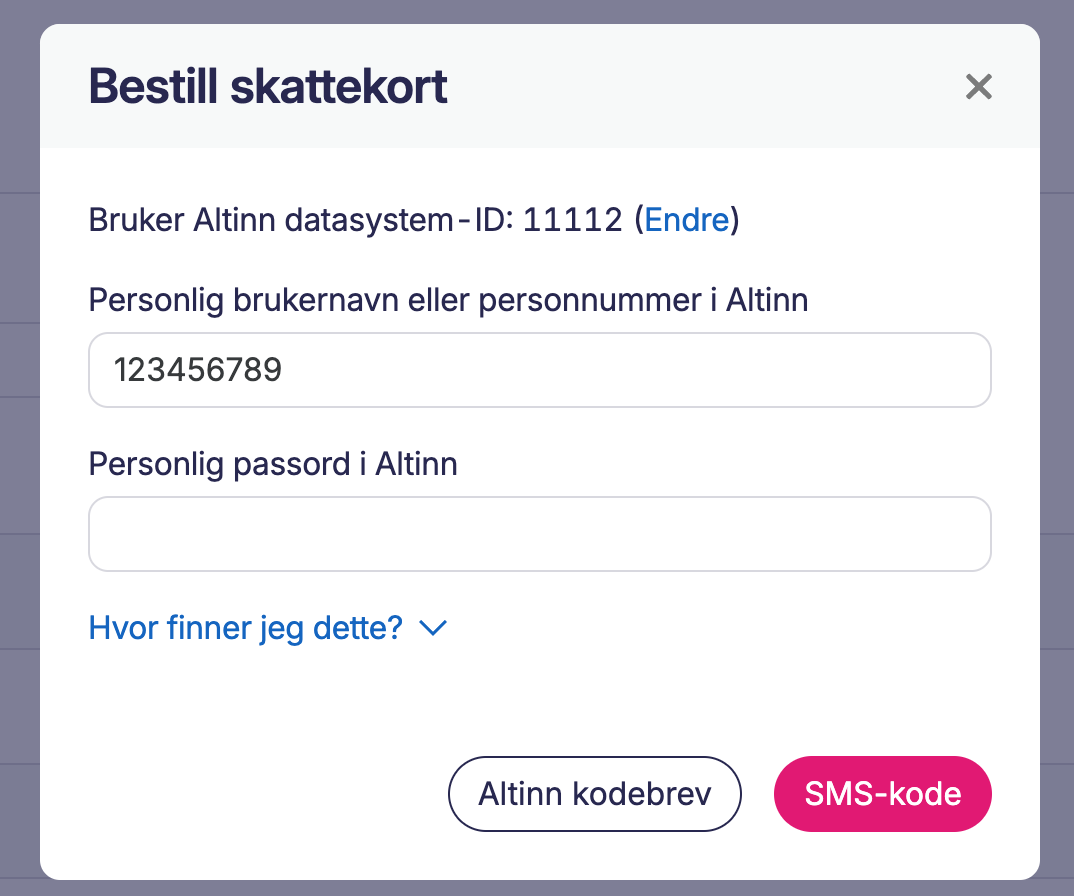Click the dimmed backdrop left of dialog
Viewport: 1074px width, 896px height.
click(19, 450)
